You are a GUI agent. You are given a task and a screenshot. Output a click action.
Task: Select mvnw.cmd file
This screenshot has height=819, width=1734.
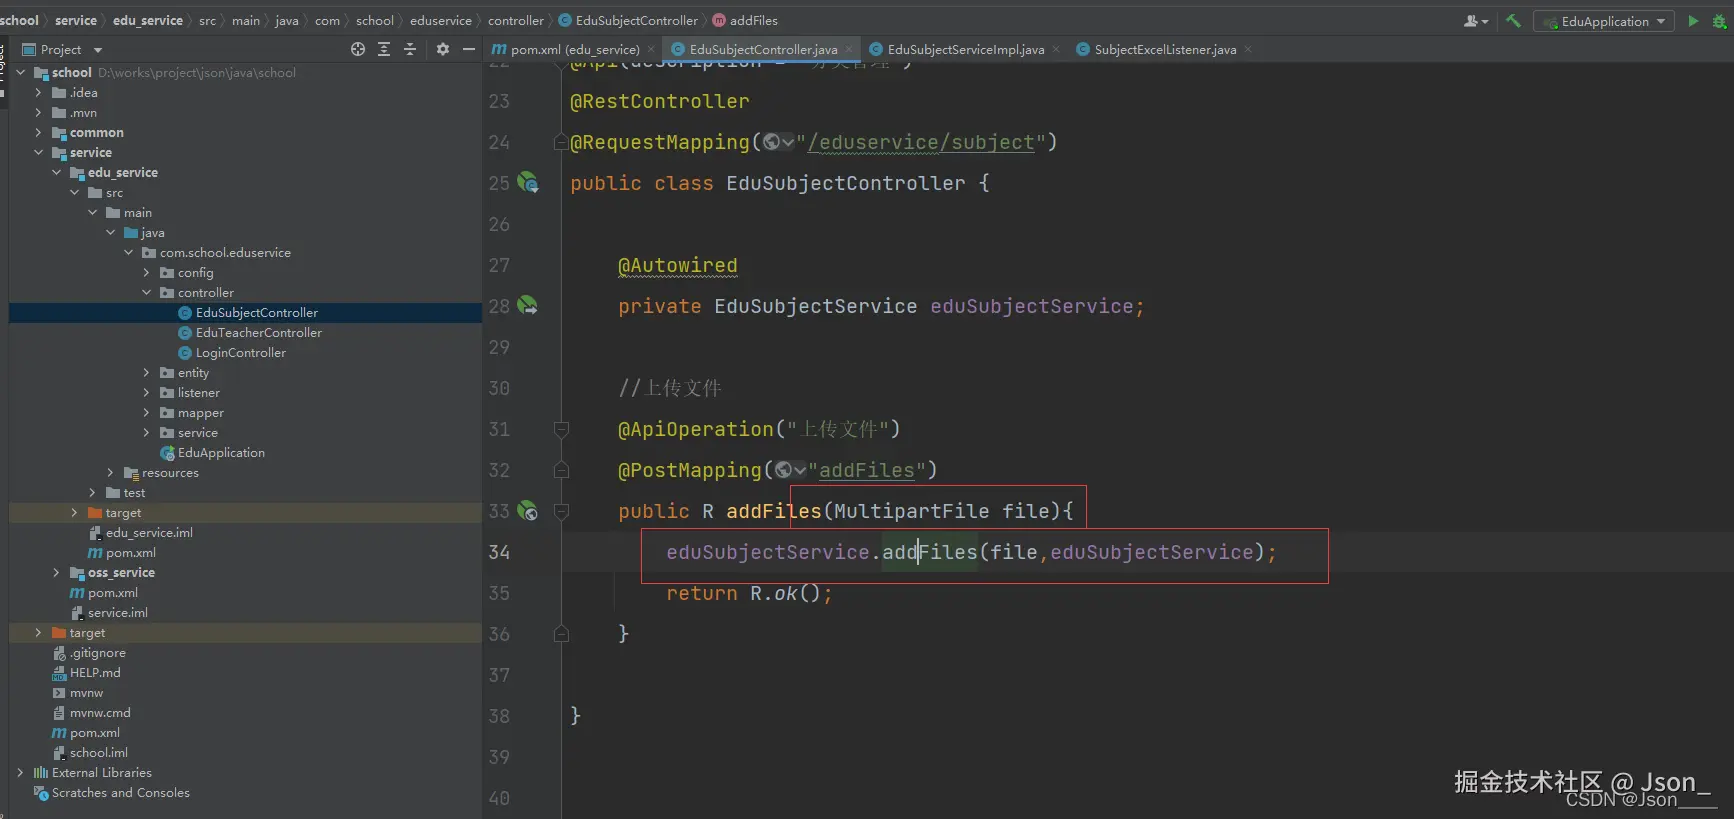pos(100,712)
